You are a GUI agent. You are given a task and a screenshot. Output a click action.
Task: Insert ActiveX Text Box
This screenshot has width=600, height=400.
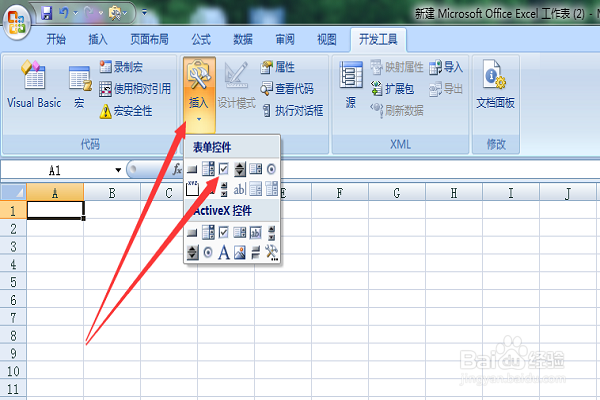pyautogui.click(x=256, y=232)
